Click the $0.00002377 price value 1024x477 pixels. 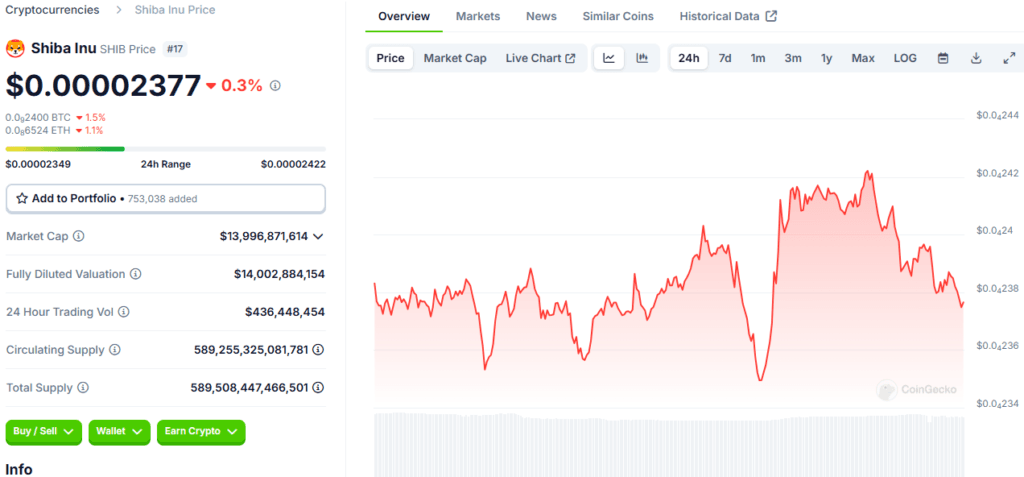pyautogui.click(x=104, y=86)
